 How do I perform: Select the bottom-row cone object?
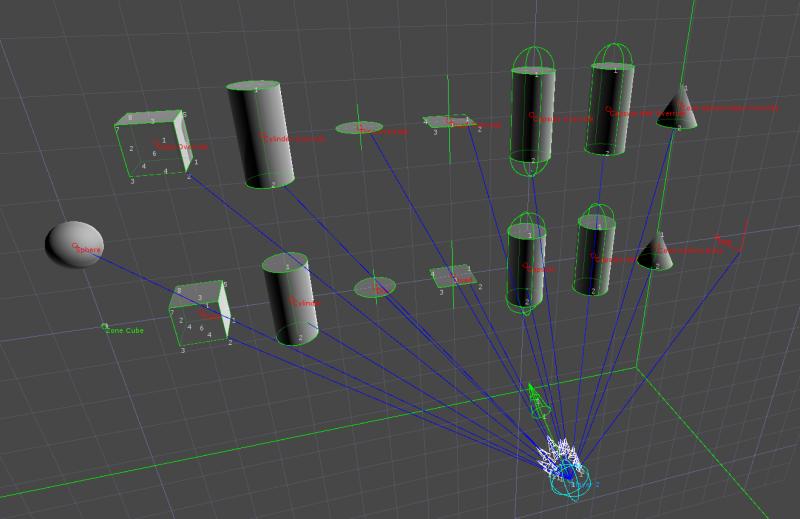coord(655,253)
